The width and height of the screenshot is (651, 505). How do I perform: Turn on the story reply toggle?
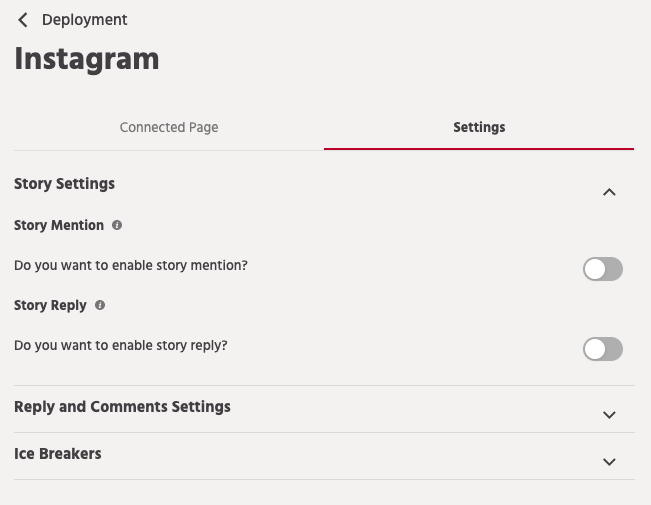pos(603,348)
